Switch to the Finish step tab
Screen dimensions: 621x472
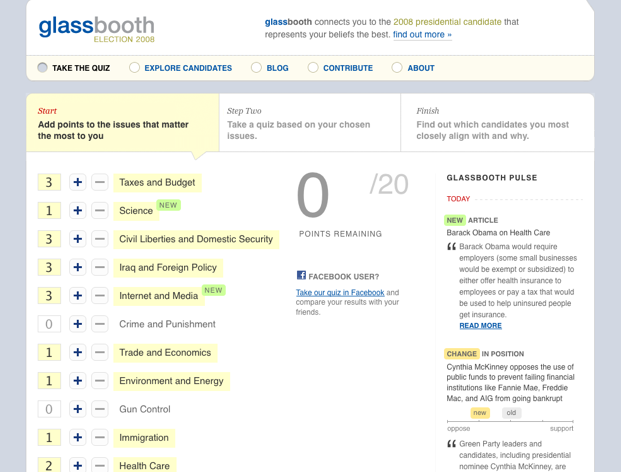[x=497, y=123]
